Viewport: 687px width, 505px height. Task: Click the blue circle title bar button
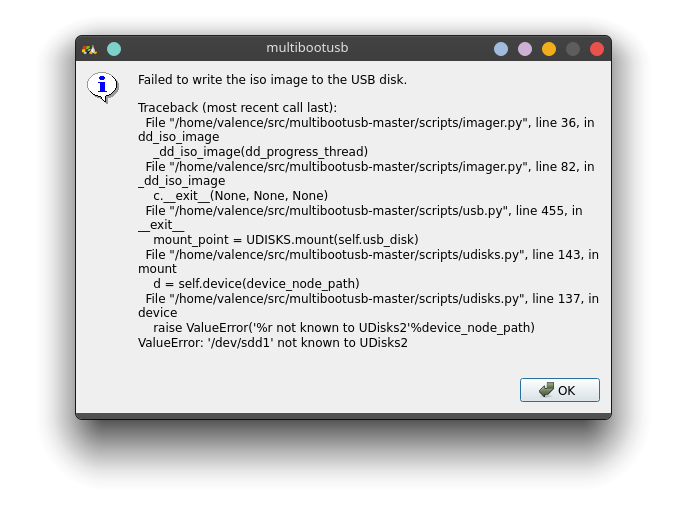tap(501, 49)
